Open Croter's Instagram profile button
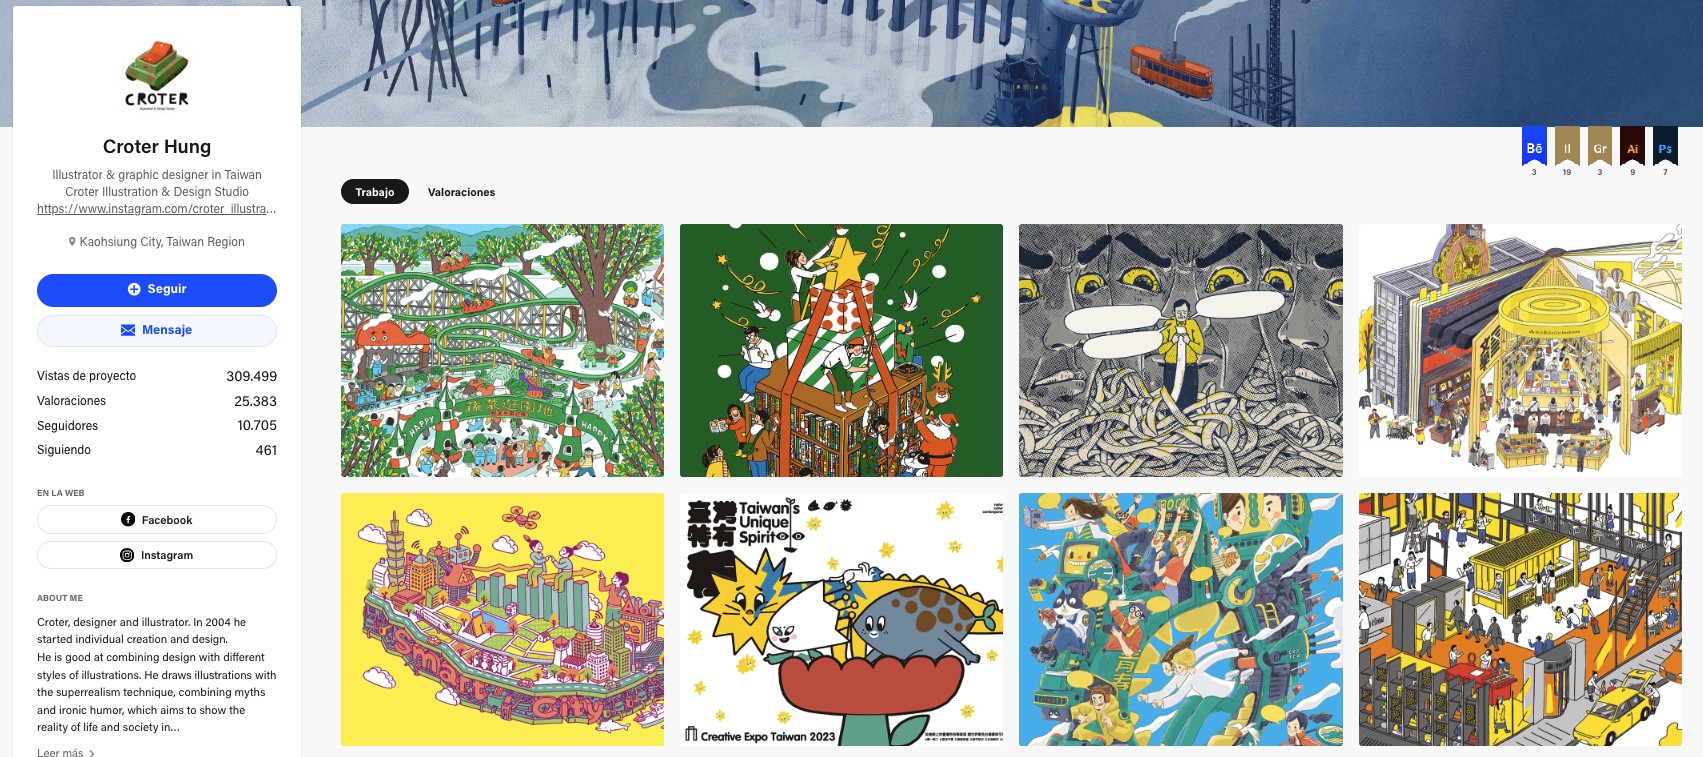The width and height of the screenshot is (1703, 757). click(x=157, y=555)
